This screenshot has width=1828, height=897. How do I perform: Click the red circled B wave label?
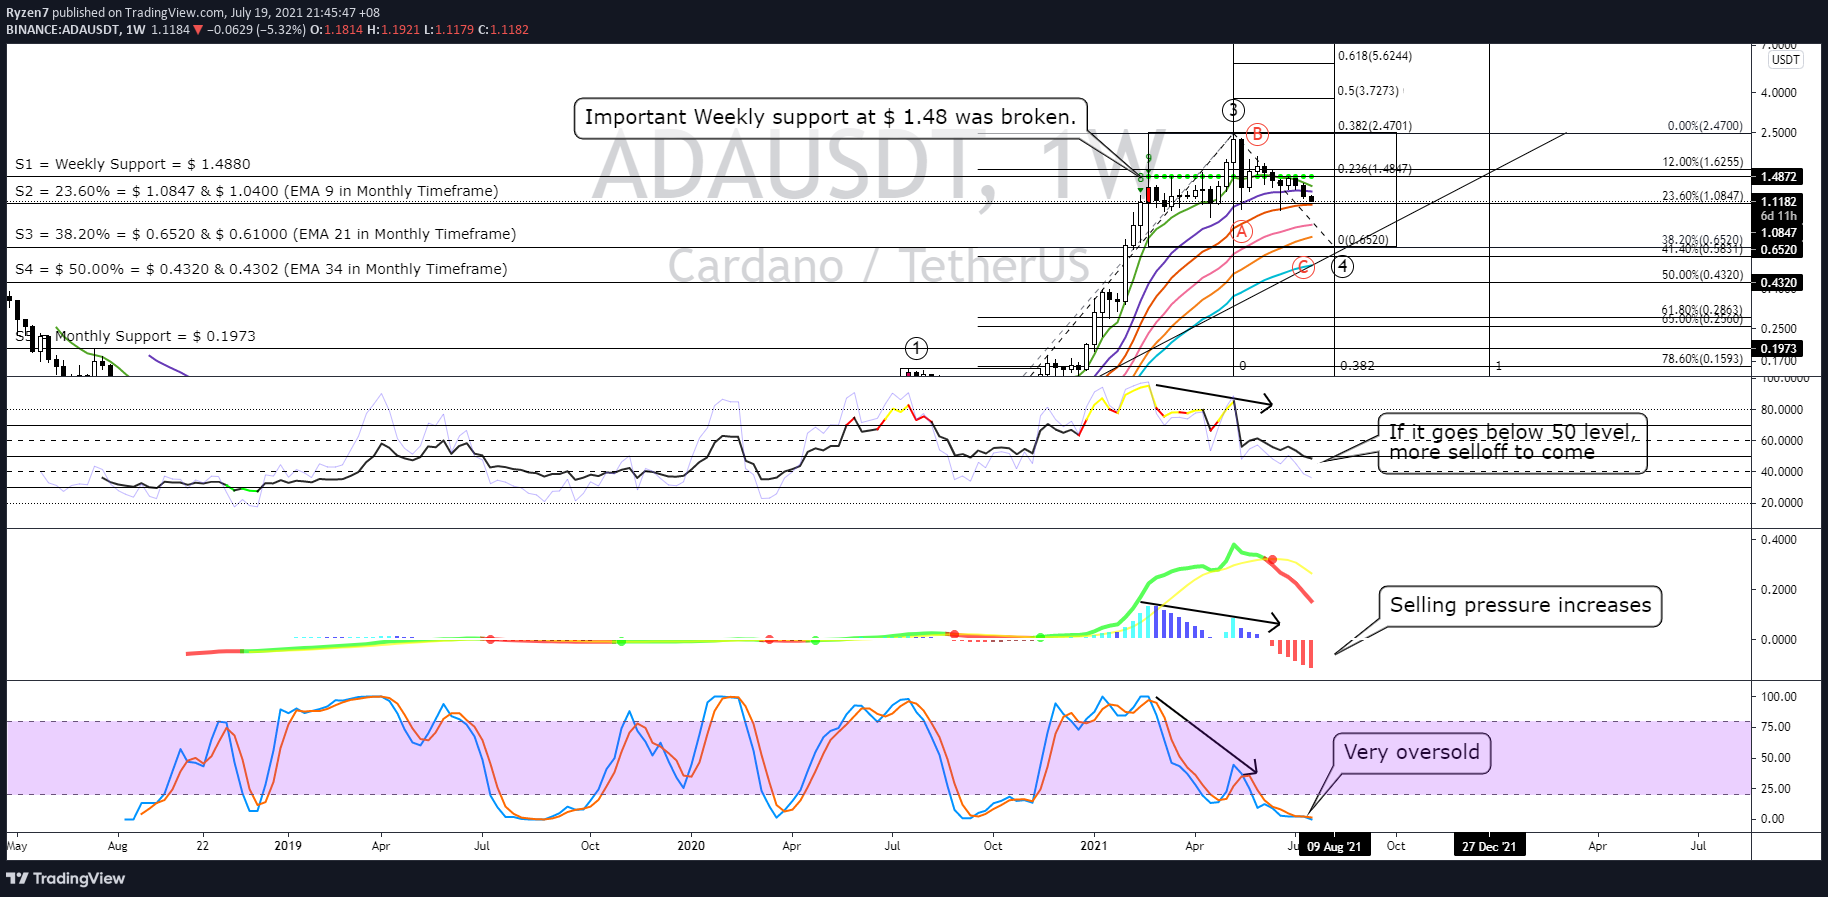click(x=1257, y=134)
